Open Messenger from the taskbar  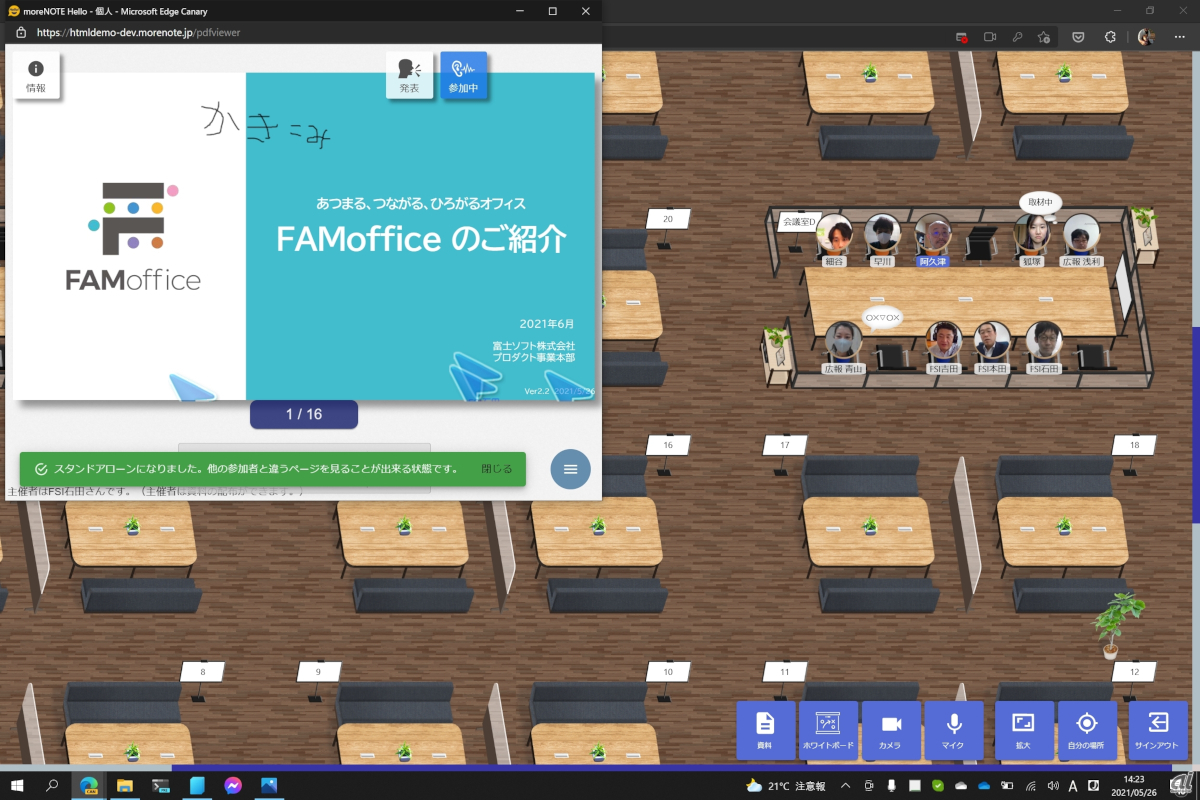(233, 785)
